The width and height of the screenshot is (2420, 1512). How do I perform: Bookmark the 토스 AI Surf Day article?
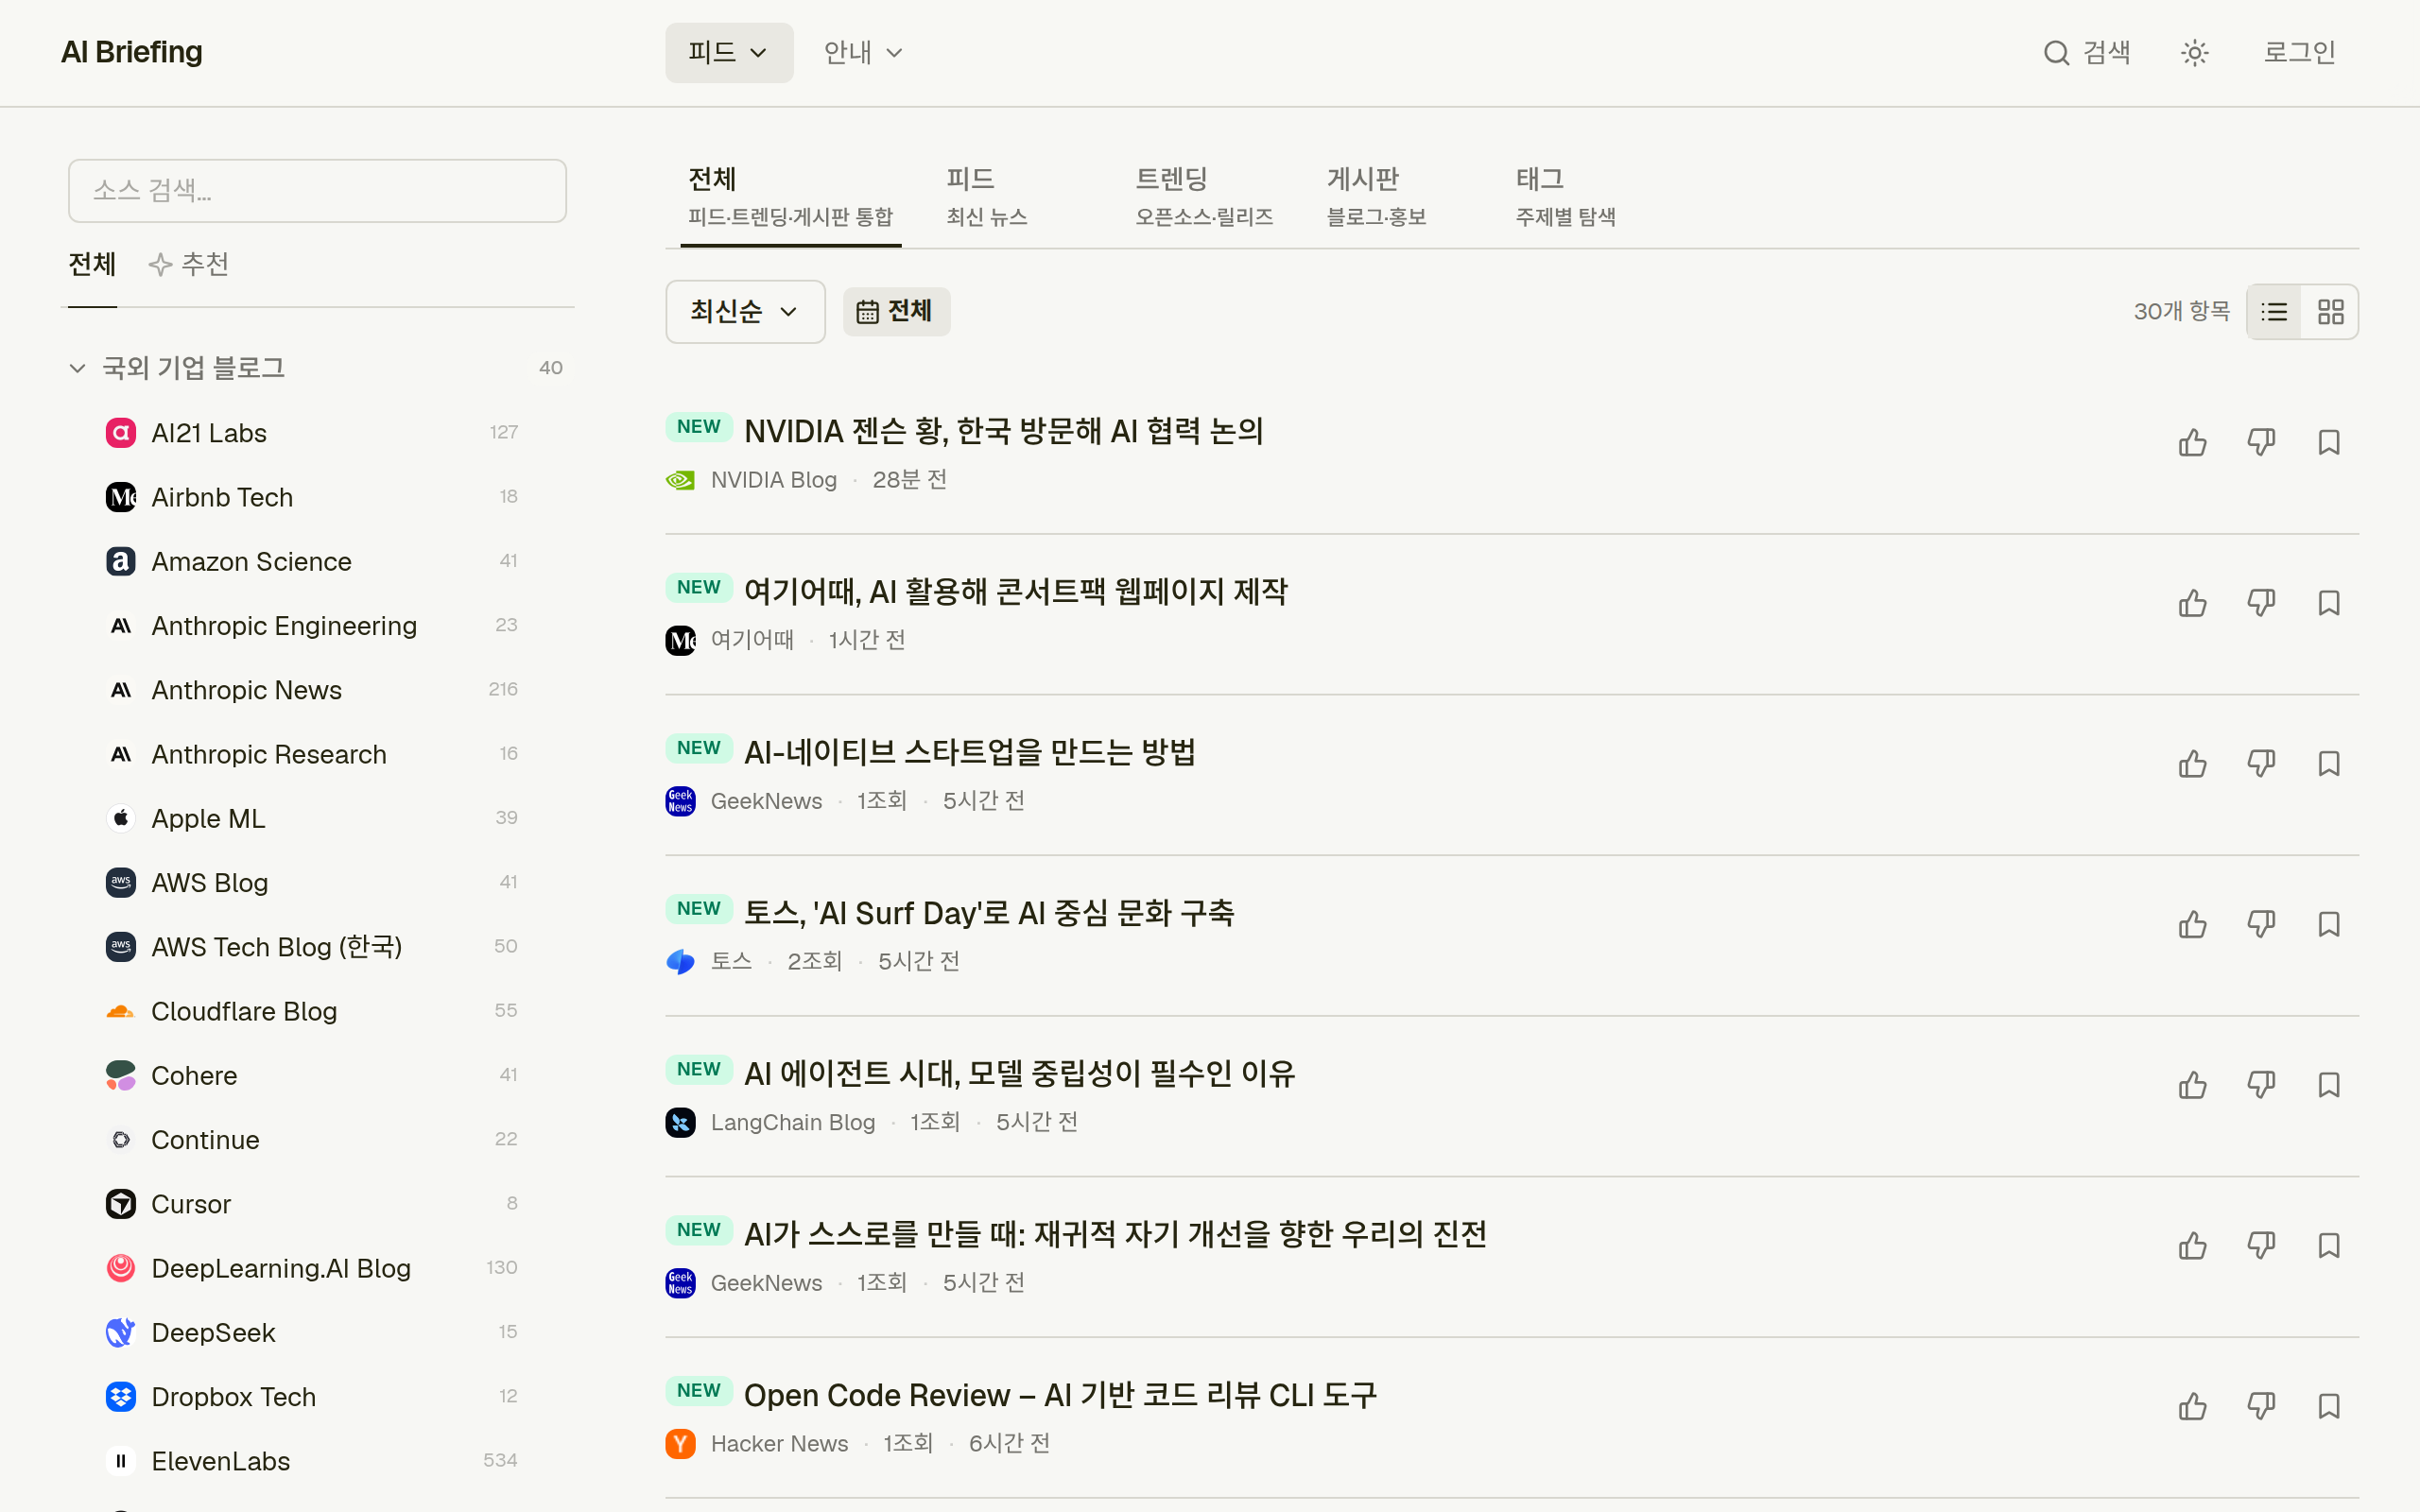tap(2329, 924)
